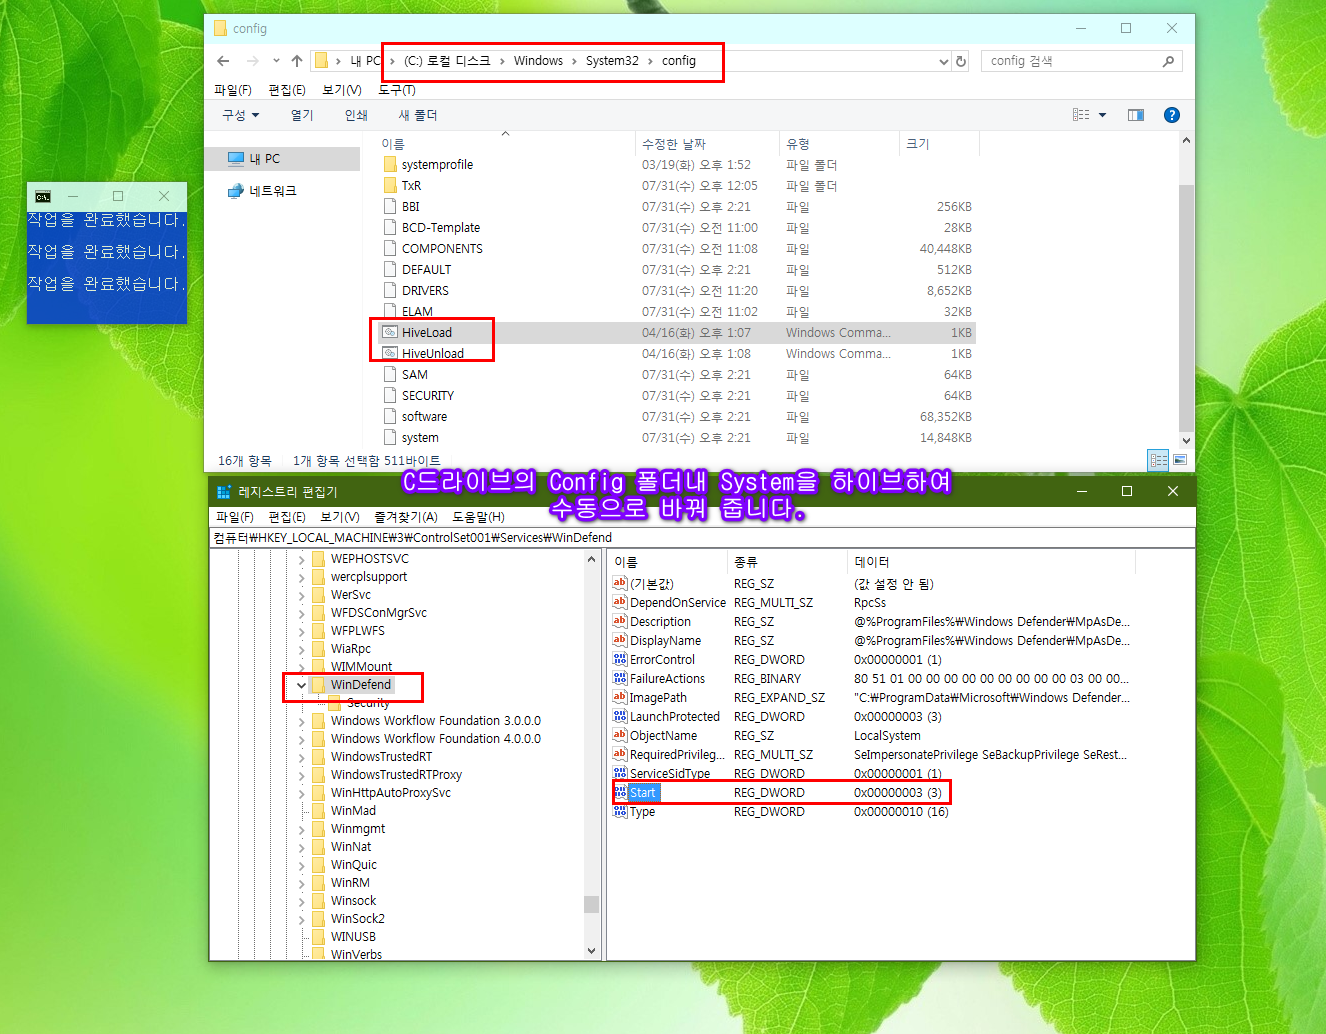
Task: Open the File menu in Explorer
Action: [x=233, y=90]
